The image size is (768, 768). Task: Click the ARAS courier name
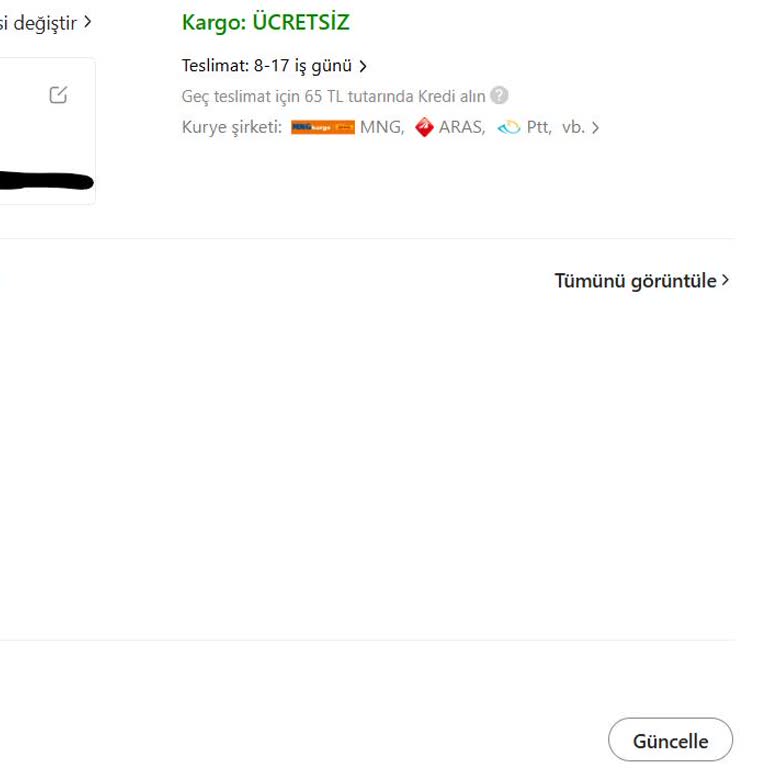click(x=462, y=127)
